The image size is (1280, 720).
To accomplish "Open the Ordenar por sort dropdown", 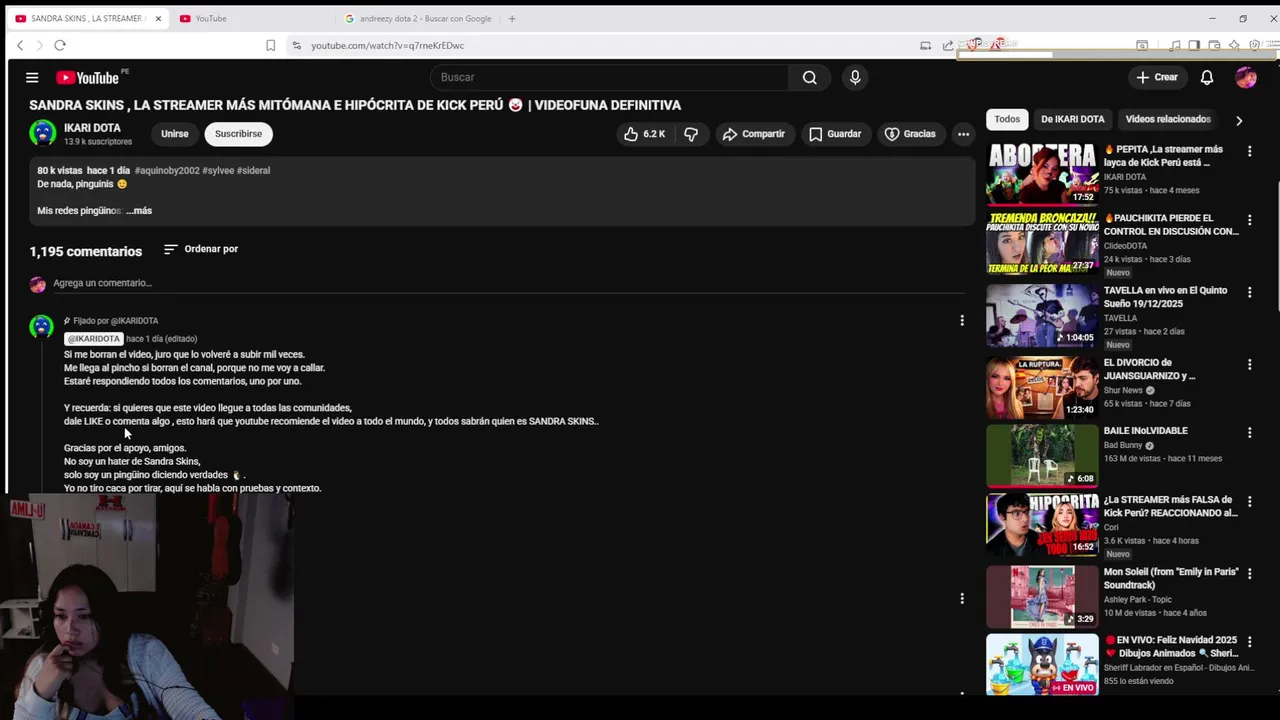I will pyautogui.click(x=201, y=249).
